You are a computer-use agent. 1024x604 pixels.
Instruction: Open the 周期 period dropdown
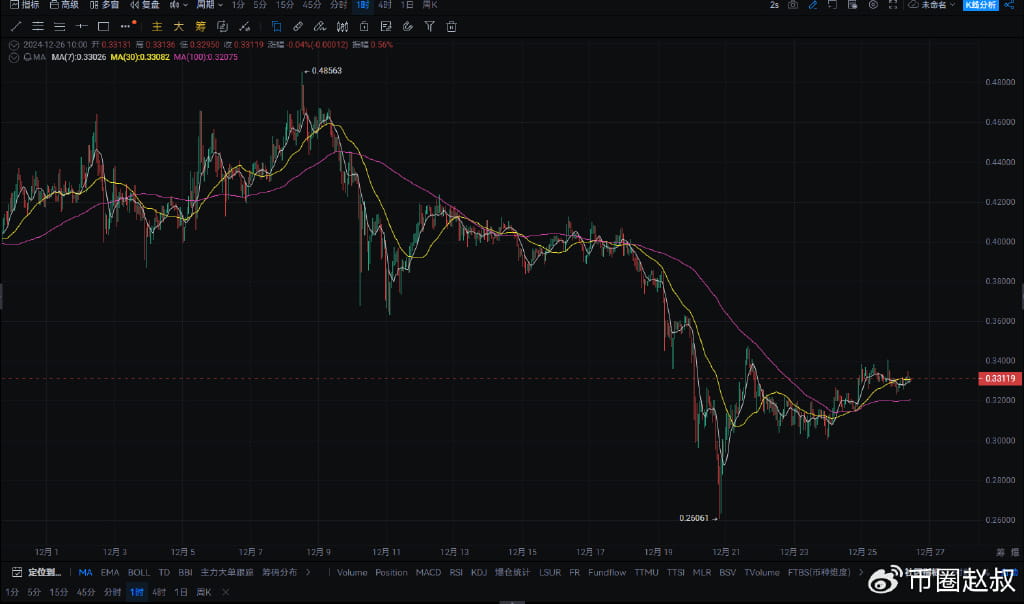(x=209, y=5)
